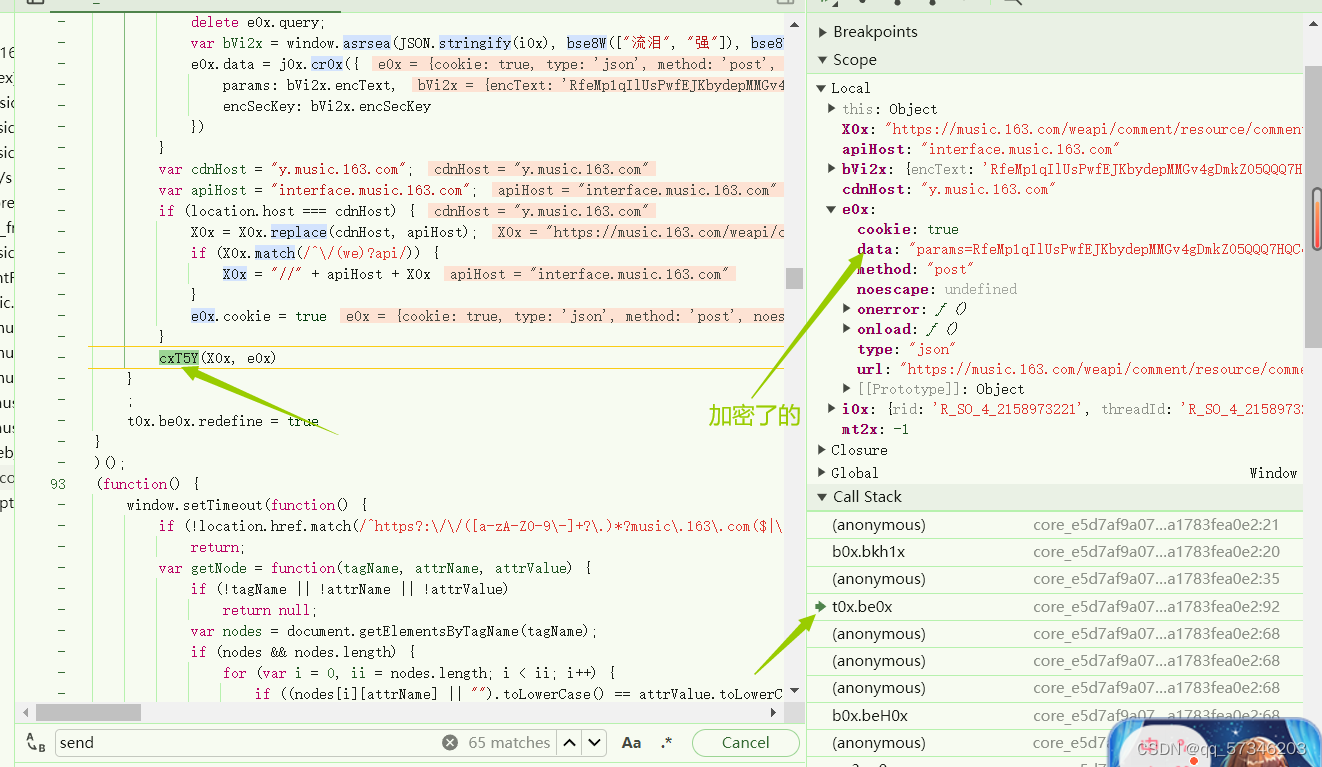The image size is (1322, 767).
Task: Expand the onload function property
Action: 847,329
